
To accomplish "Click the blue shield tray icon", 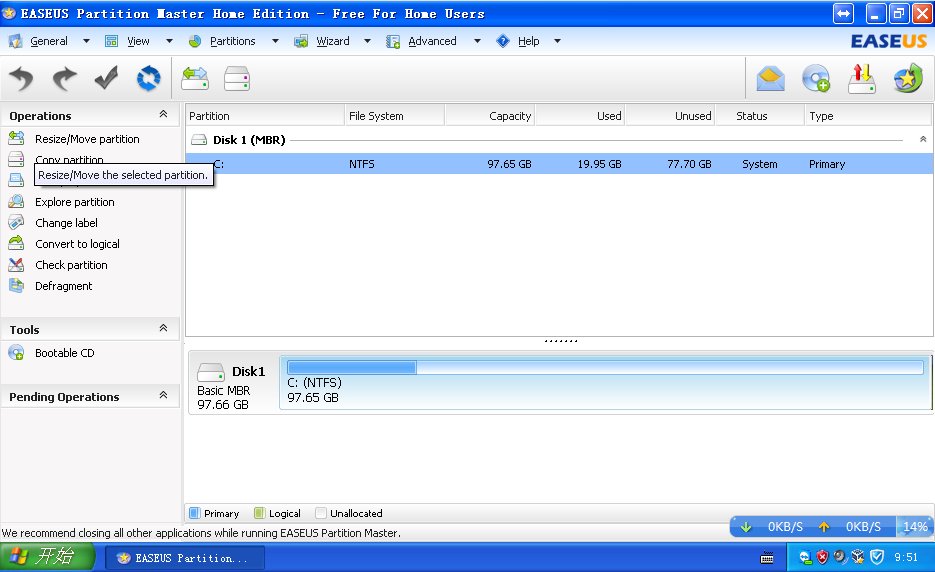I will click(x=877, y=557).
